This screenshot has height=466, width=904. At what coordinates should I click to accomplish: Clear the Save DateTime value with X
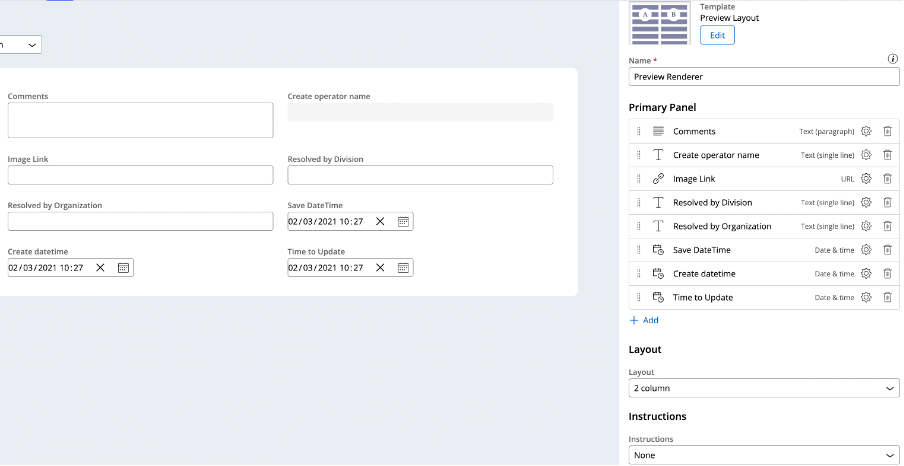tap(380, 221)
